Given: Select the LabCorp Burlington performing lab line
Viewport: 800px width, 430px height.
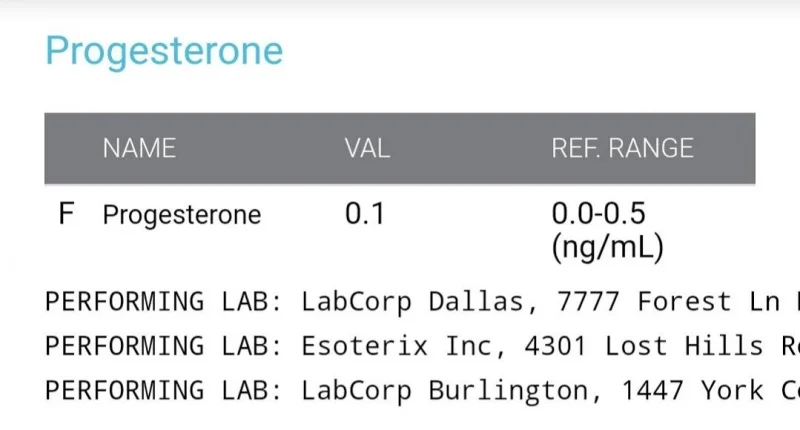Looking at the screenshot, I should [x=422, y=391].
